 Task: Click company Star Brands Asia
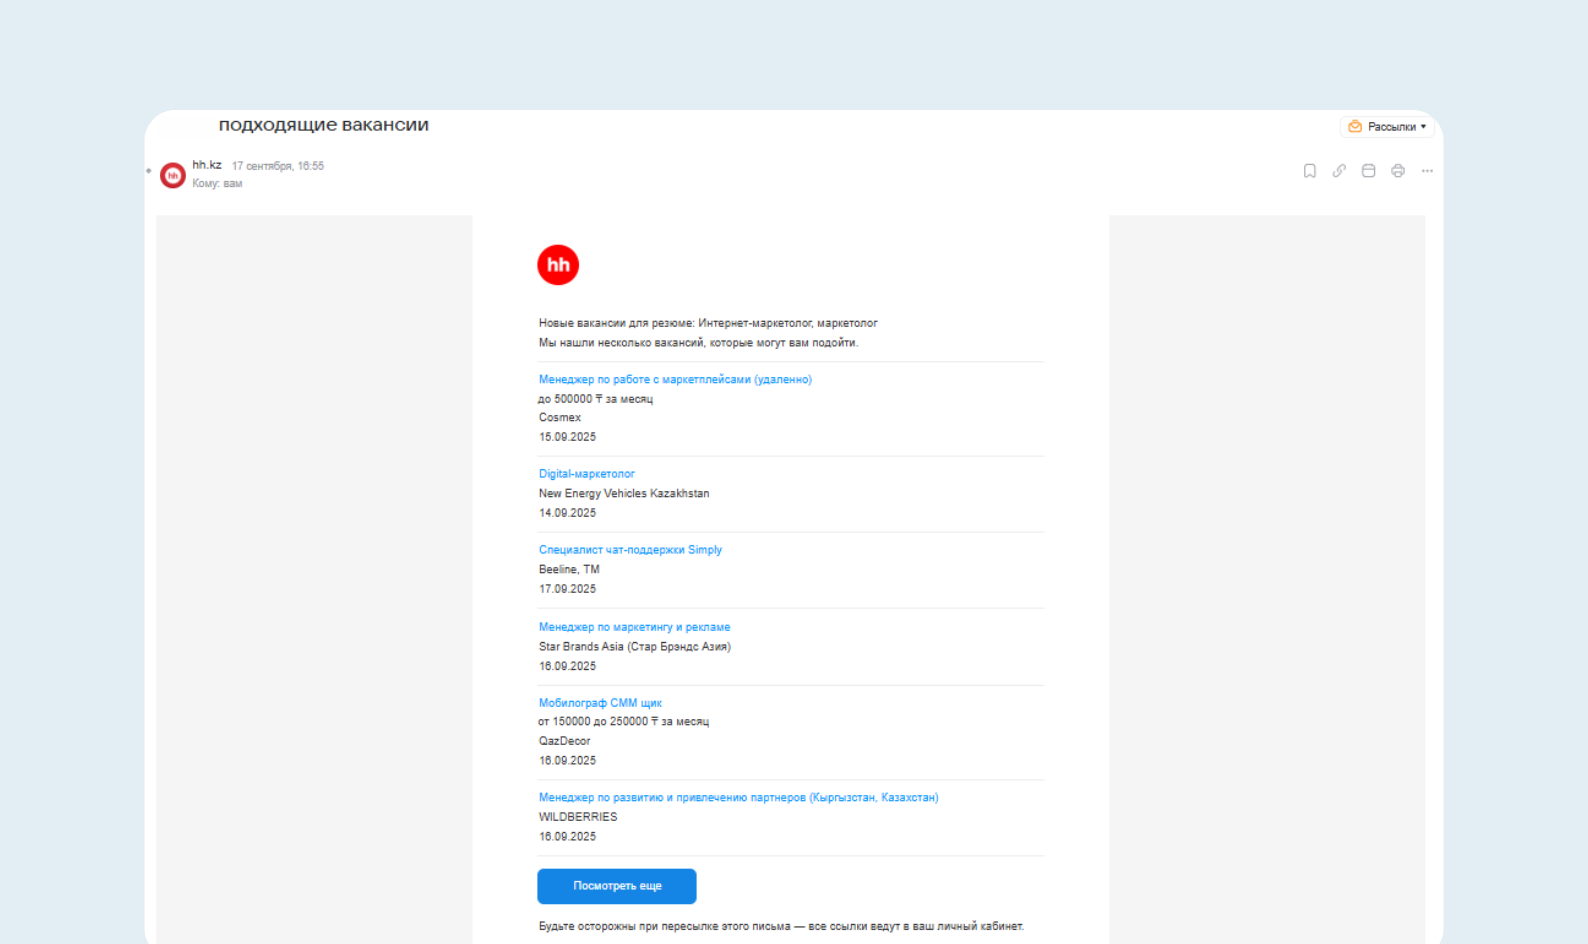(635, 647)
